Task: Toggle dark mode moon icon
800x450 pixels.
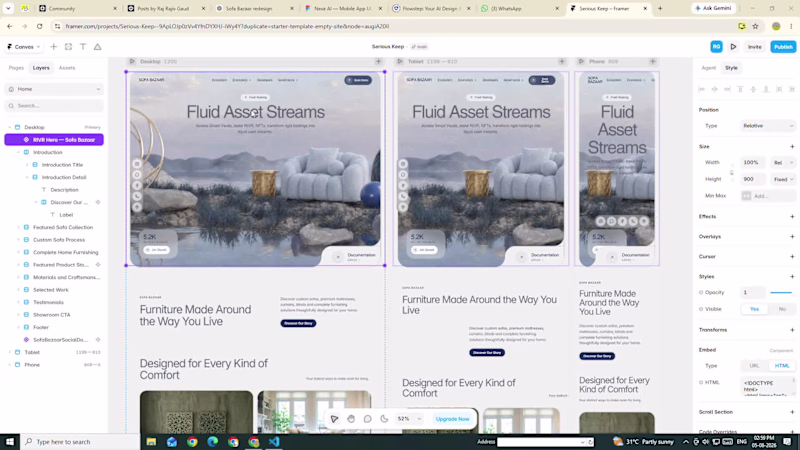Action: (x=384, y=419)
